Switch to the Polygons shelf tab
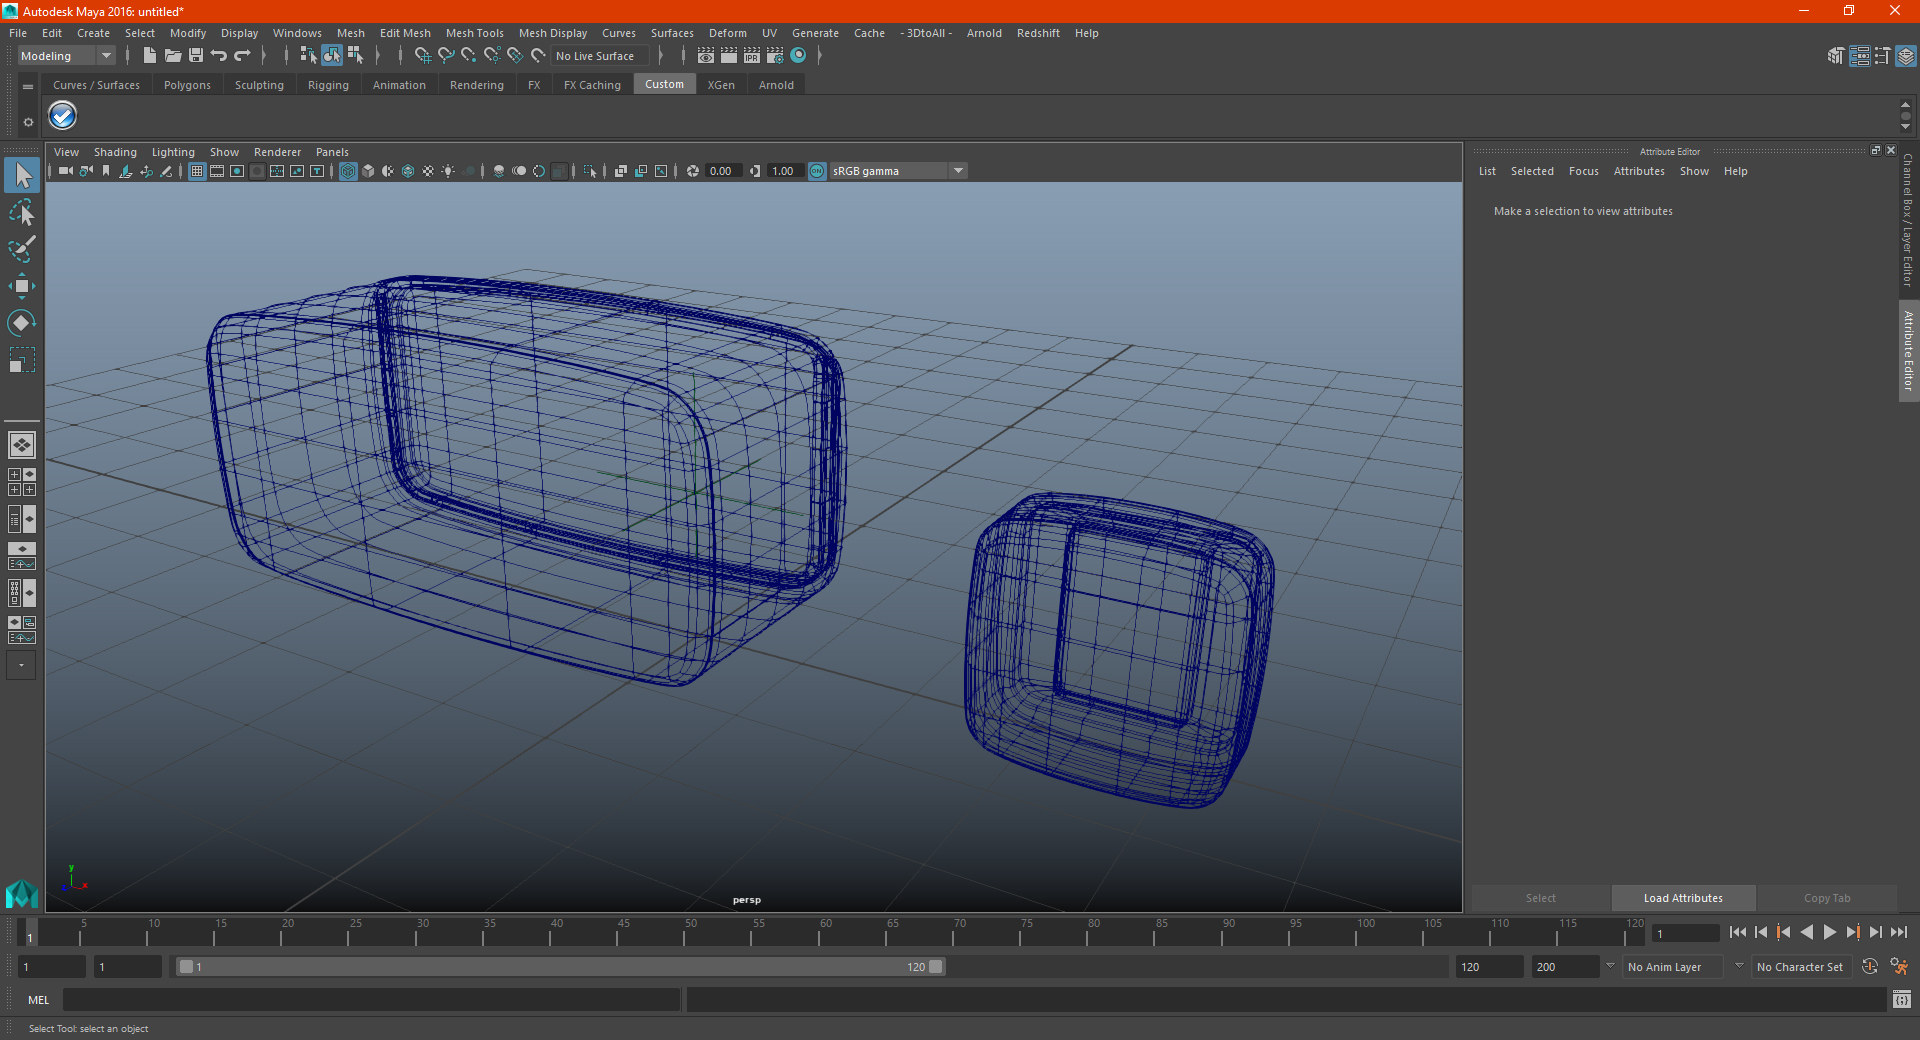The width and height of the screenshot is (1920, 1040). point(187,85)
